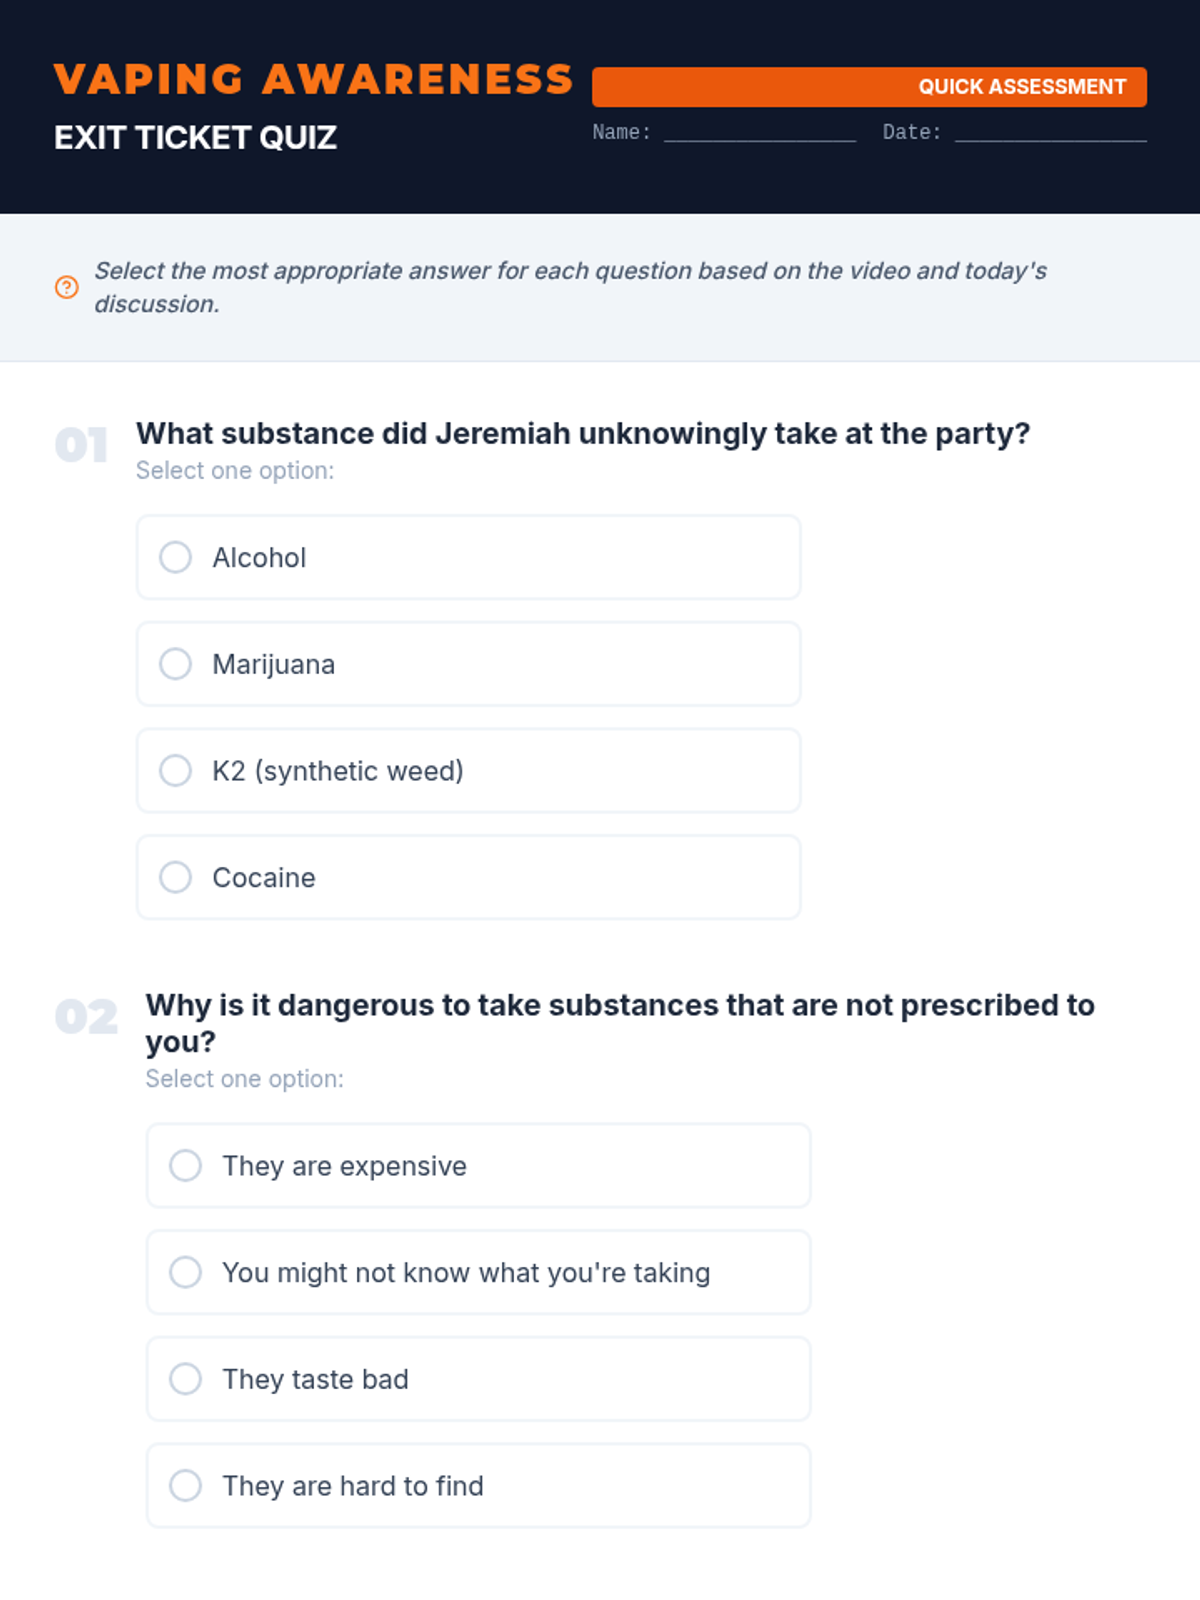The image size is (1200, 1600).
Task: Click the Date input line
Action: (1050, 132)
